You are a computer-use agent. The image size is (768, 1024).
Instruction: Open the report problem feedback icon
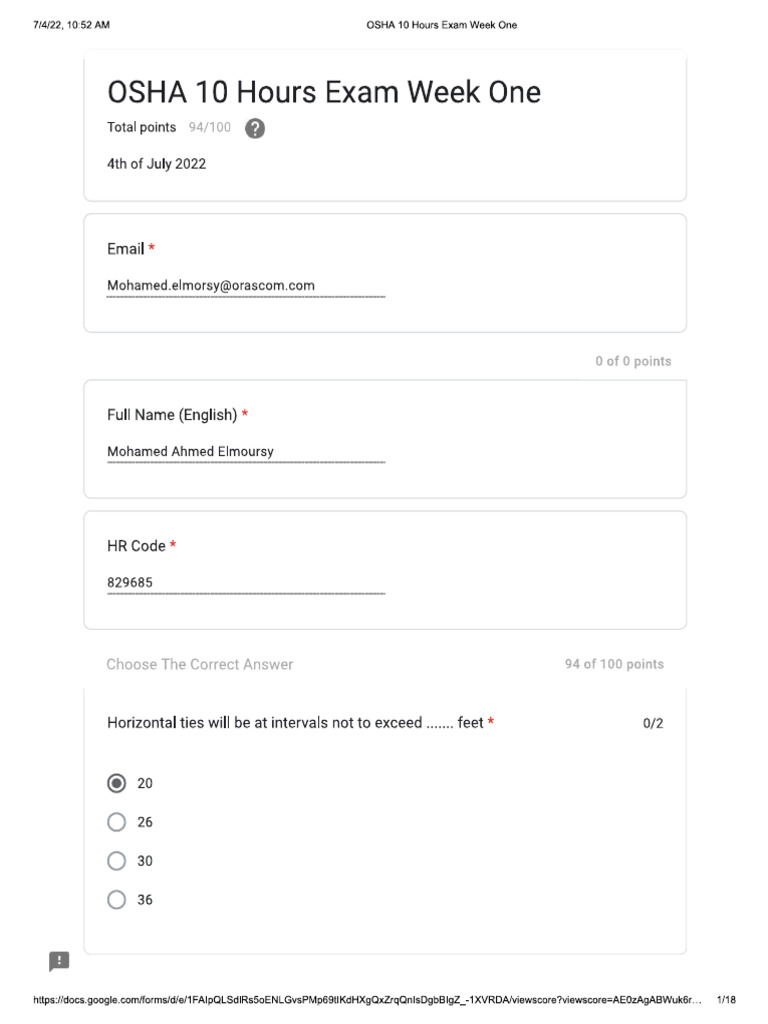coord(59,961)
